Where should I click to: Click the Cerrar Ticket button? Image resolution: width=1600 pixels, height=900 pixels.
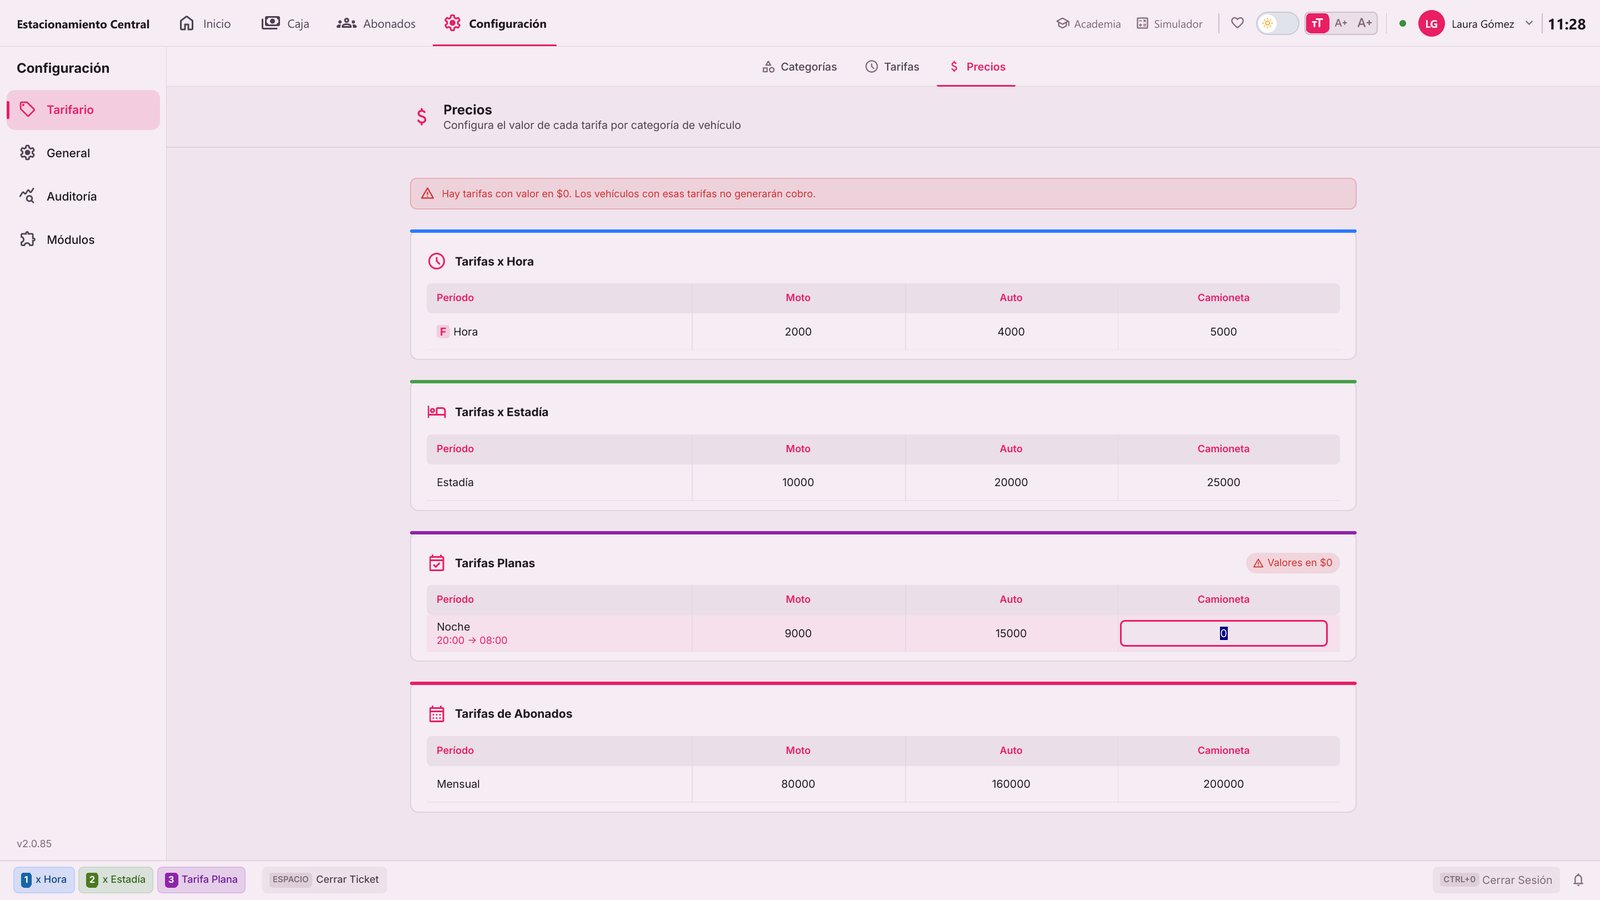[324, 880]
